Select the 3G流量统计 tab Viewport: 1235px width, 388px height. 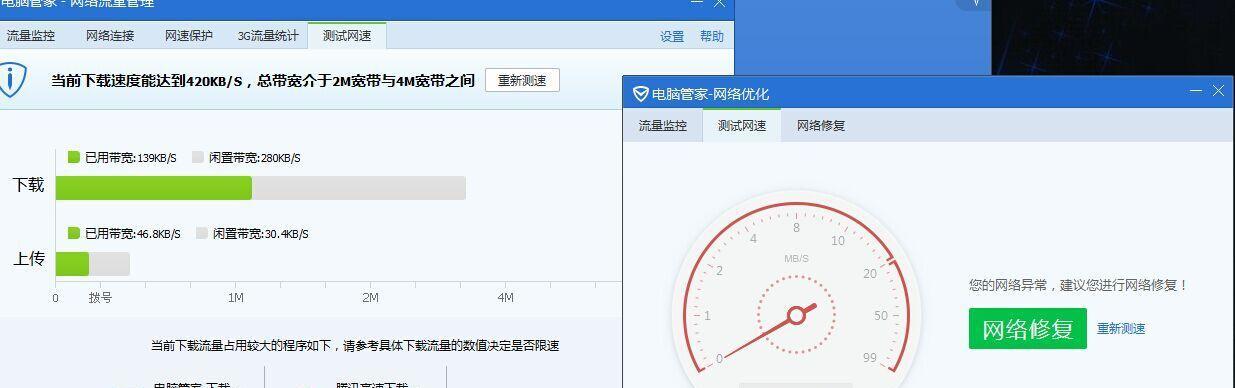pyautogui.click(x=268, y=36)
